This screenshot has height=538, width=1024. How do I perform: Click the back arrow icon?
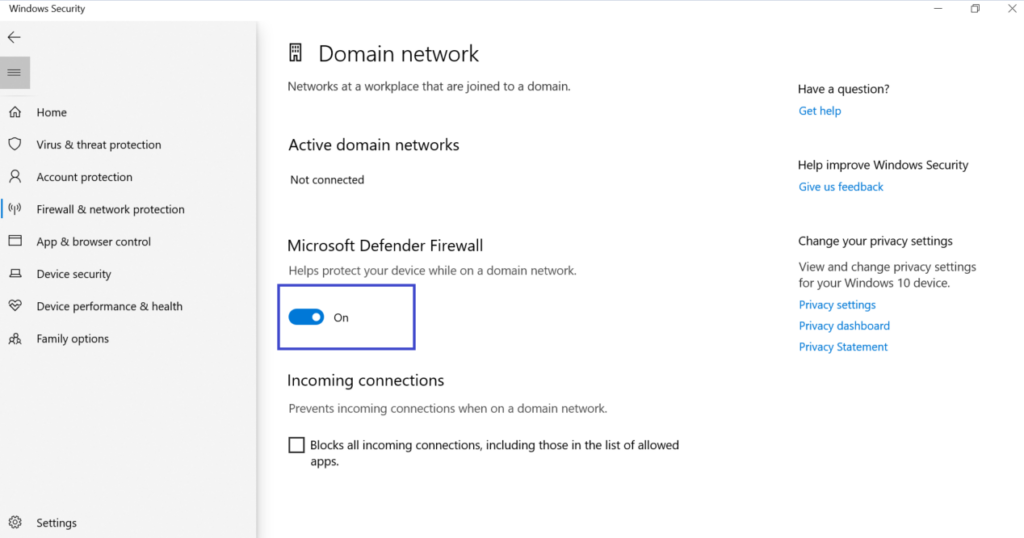[14, 37]
